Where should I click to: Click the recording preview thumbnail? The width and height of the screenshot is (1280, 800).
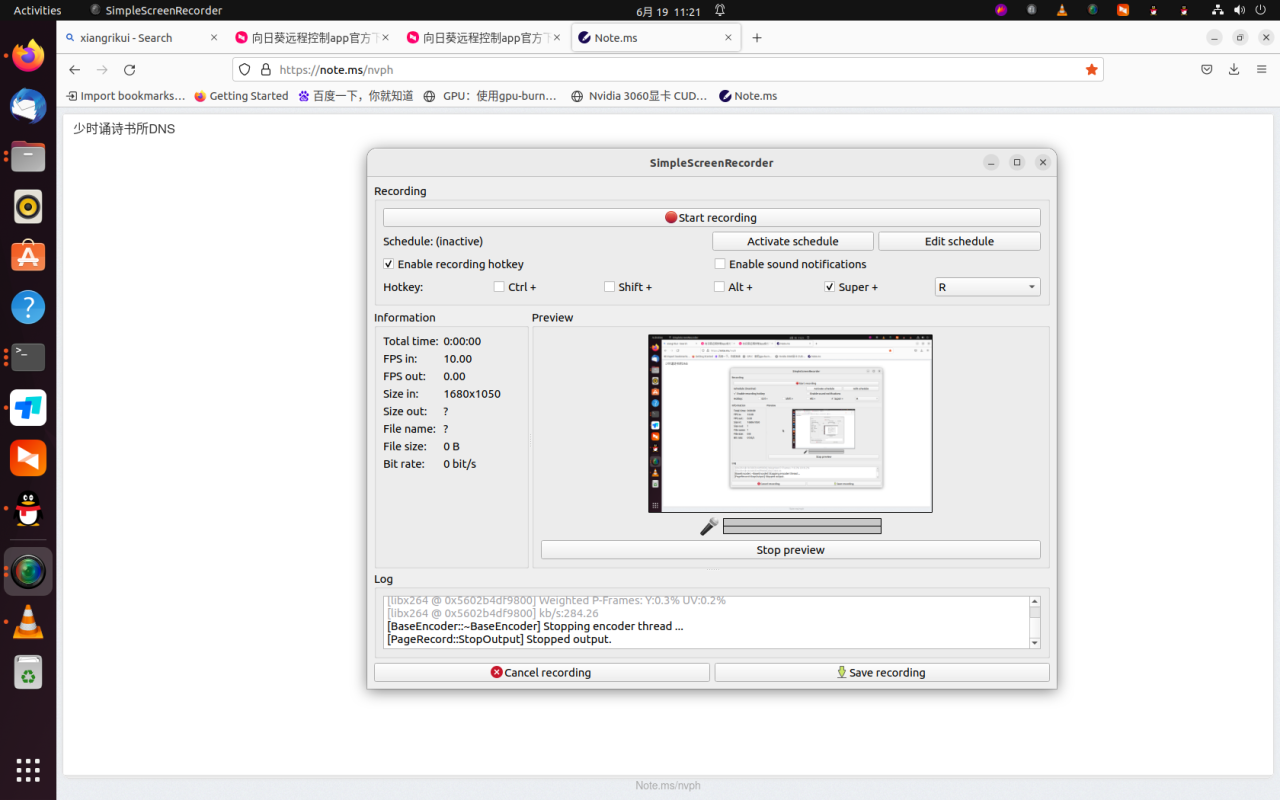(x=790, y=423)
